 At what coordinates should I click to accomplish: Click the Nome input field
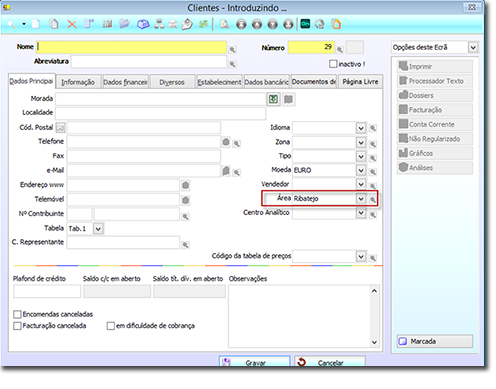(132, 47)
